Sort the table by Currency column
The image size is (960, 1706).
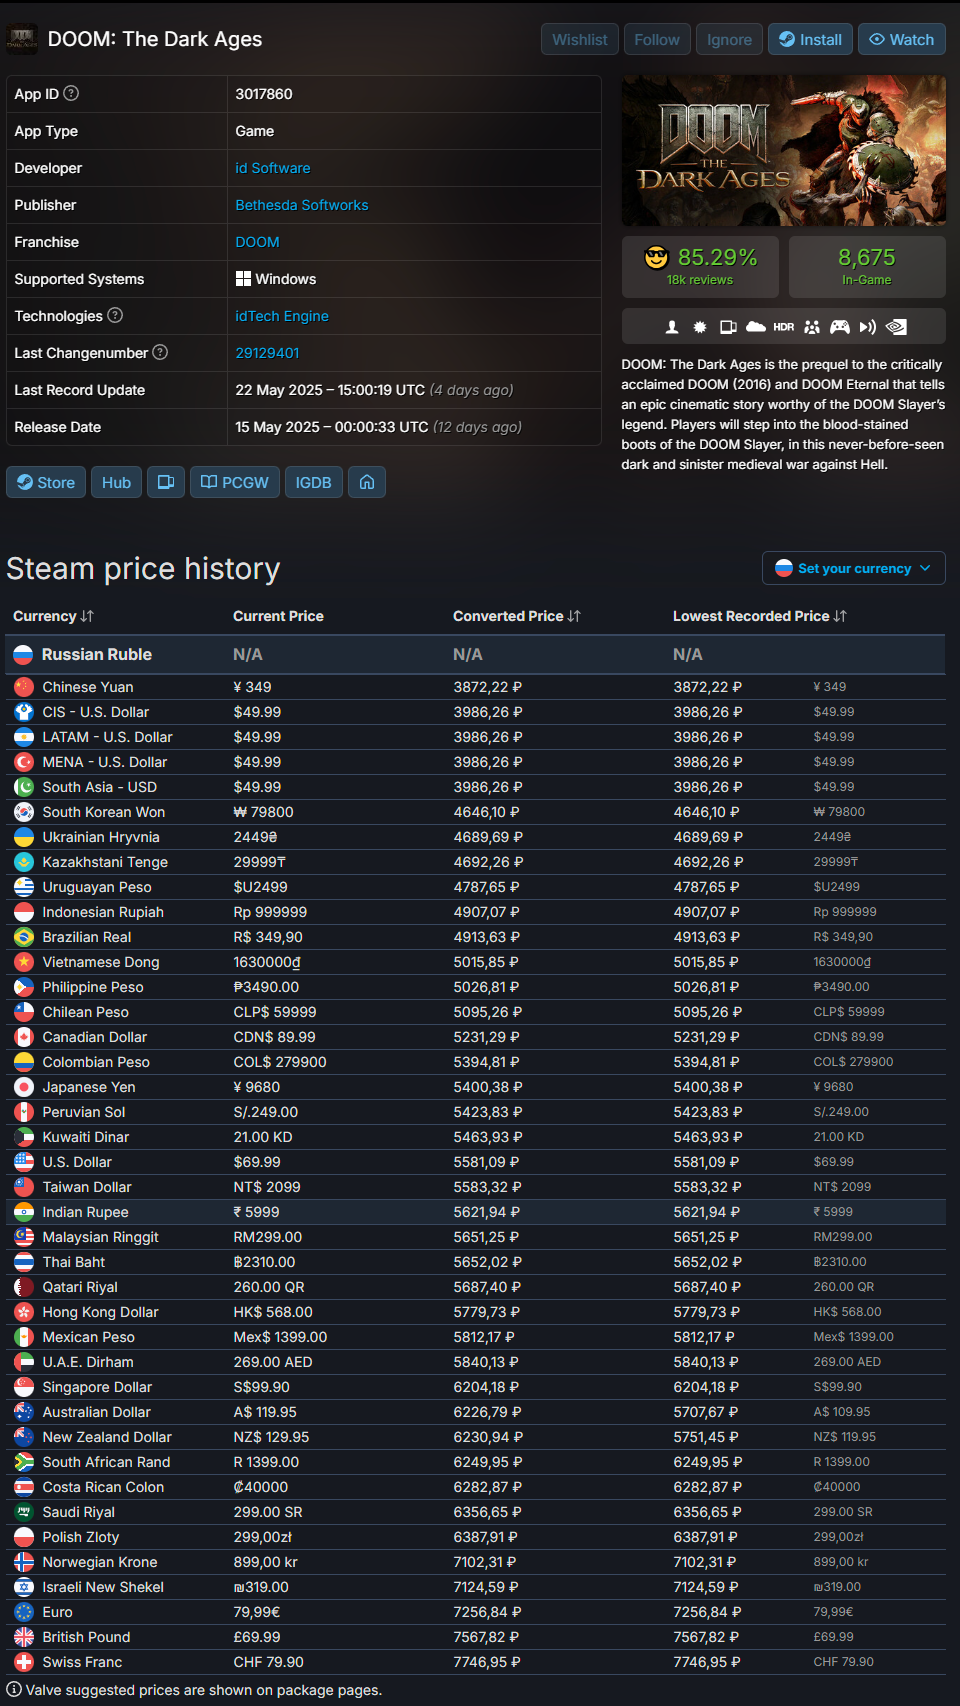pos(53,616)
